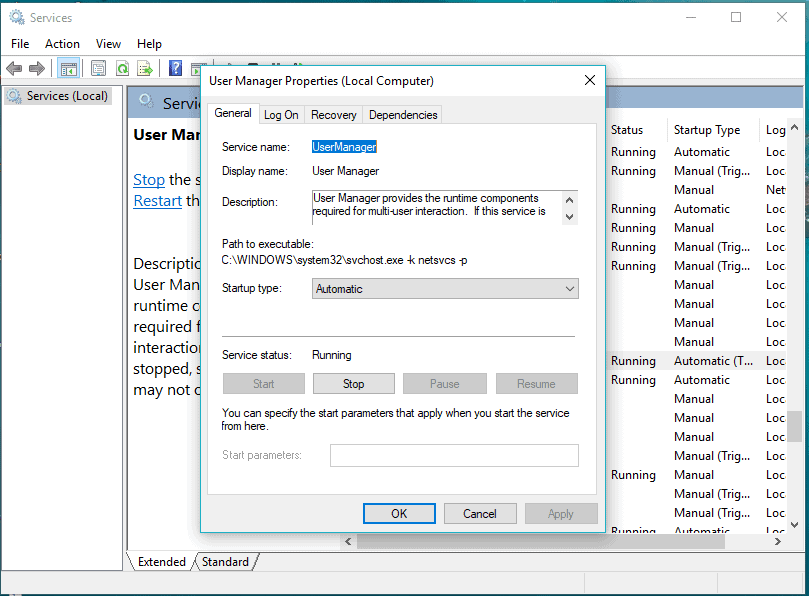809x596 pixels.
Task: Toggle the Show/Hide Console Tree toolbar icon
Action: pyautogui.click(x=68, y=68)
